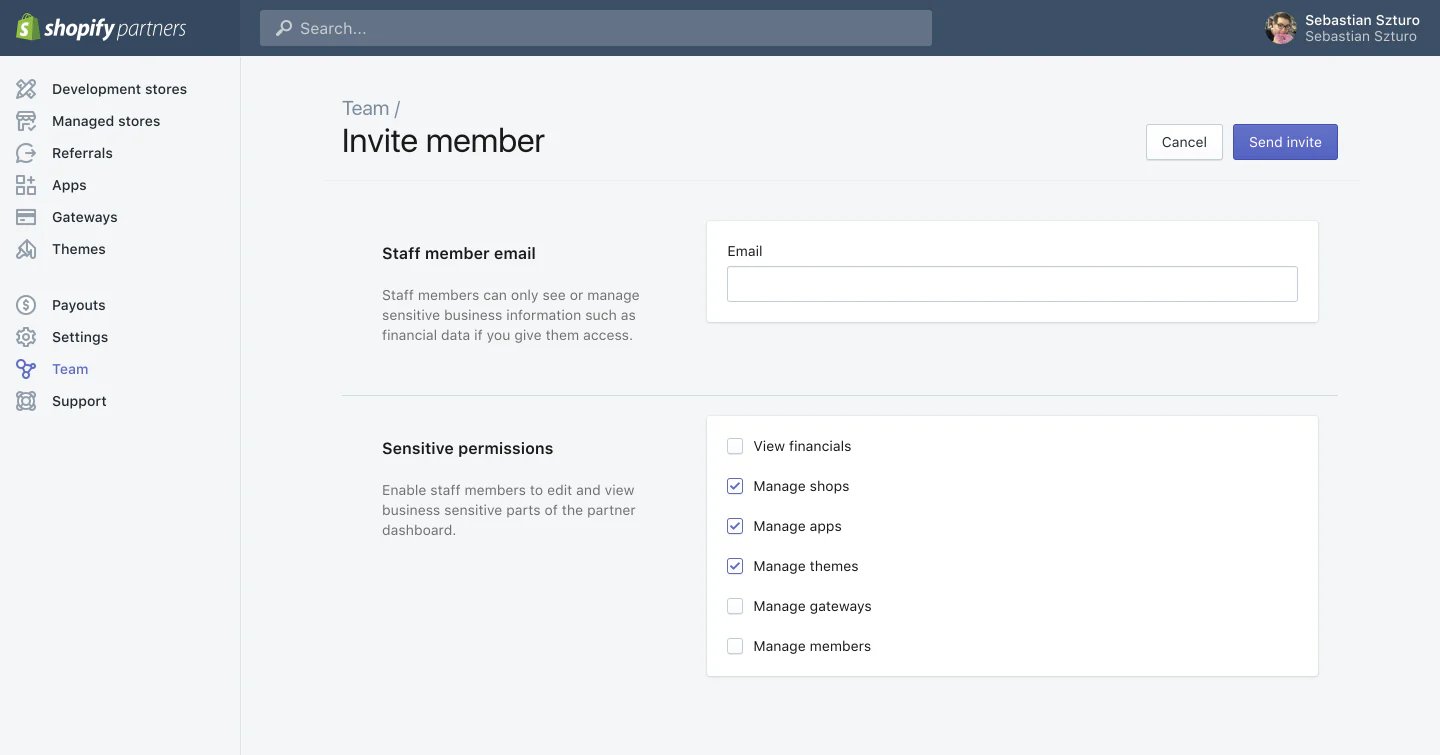Click the Shopify Partners logo
This screenshot has height=755, width=1440.
[x=100, y=28]
